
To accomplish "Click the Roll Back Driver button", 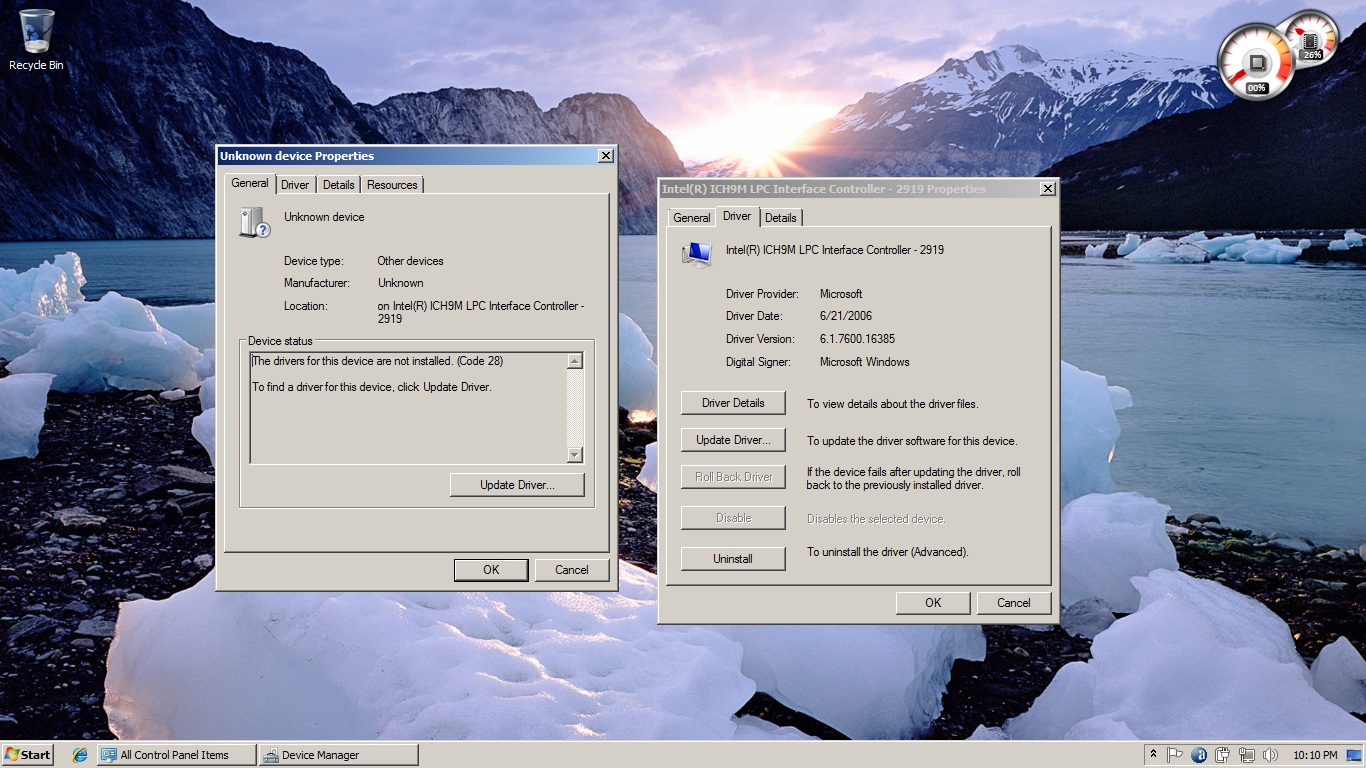I will point(733,477).
